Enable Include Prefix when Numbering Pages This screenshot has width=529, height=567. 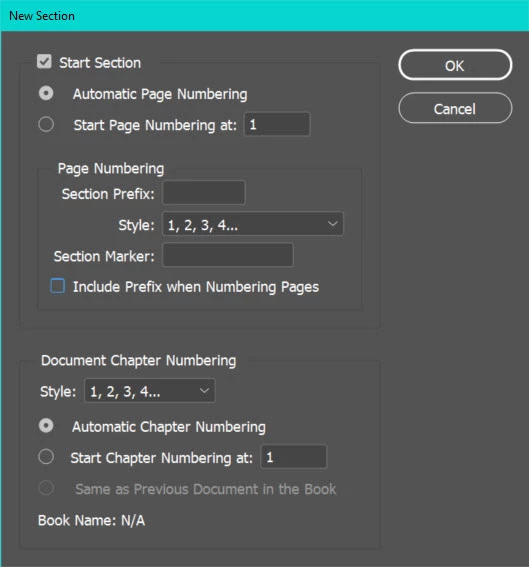[57, 286]
